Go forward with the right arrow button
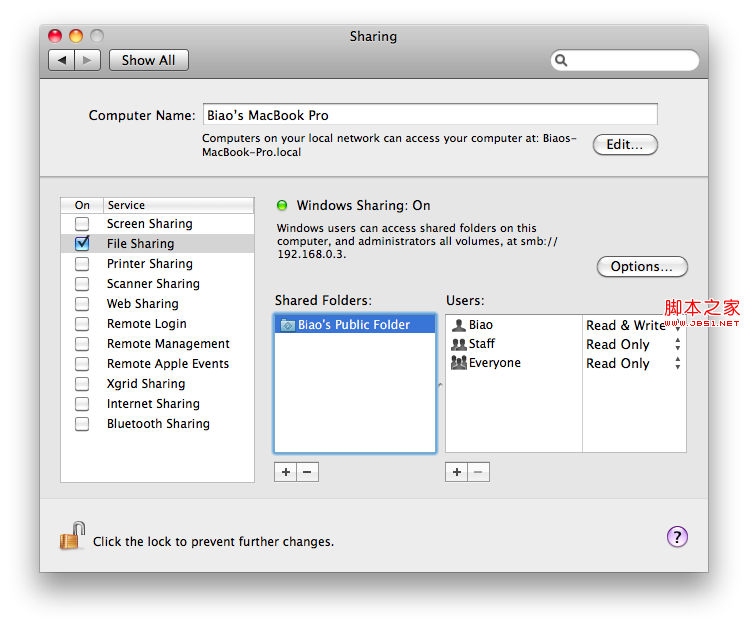 (87, 60)
